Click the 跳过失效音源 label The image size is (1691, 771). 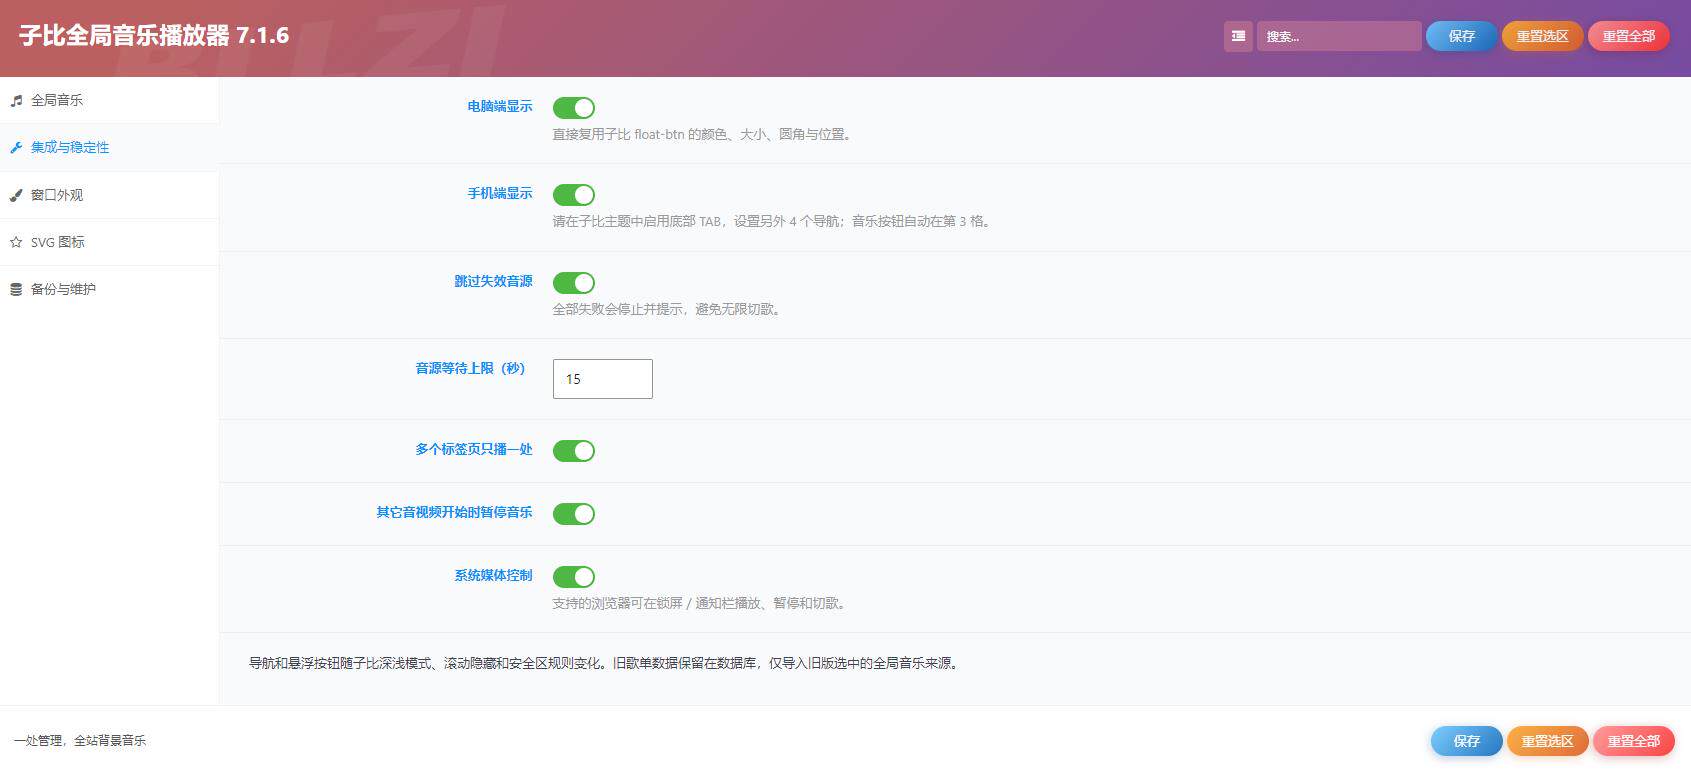(x=493, y=281)
